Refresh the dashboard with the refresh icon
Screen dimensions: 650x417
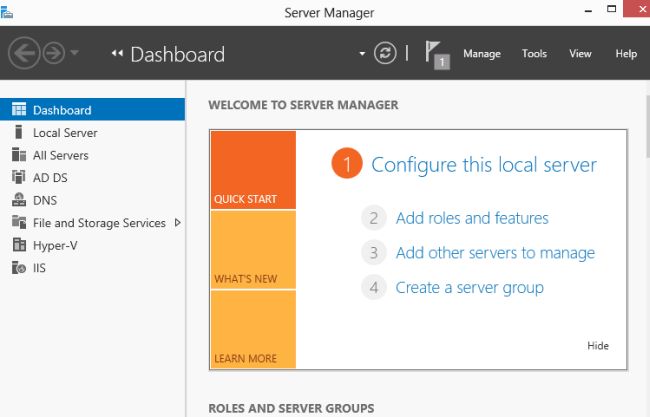(385, 54)
